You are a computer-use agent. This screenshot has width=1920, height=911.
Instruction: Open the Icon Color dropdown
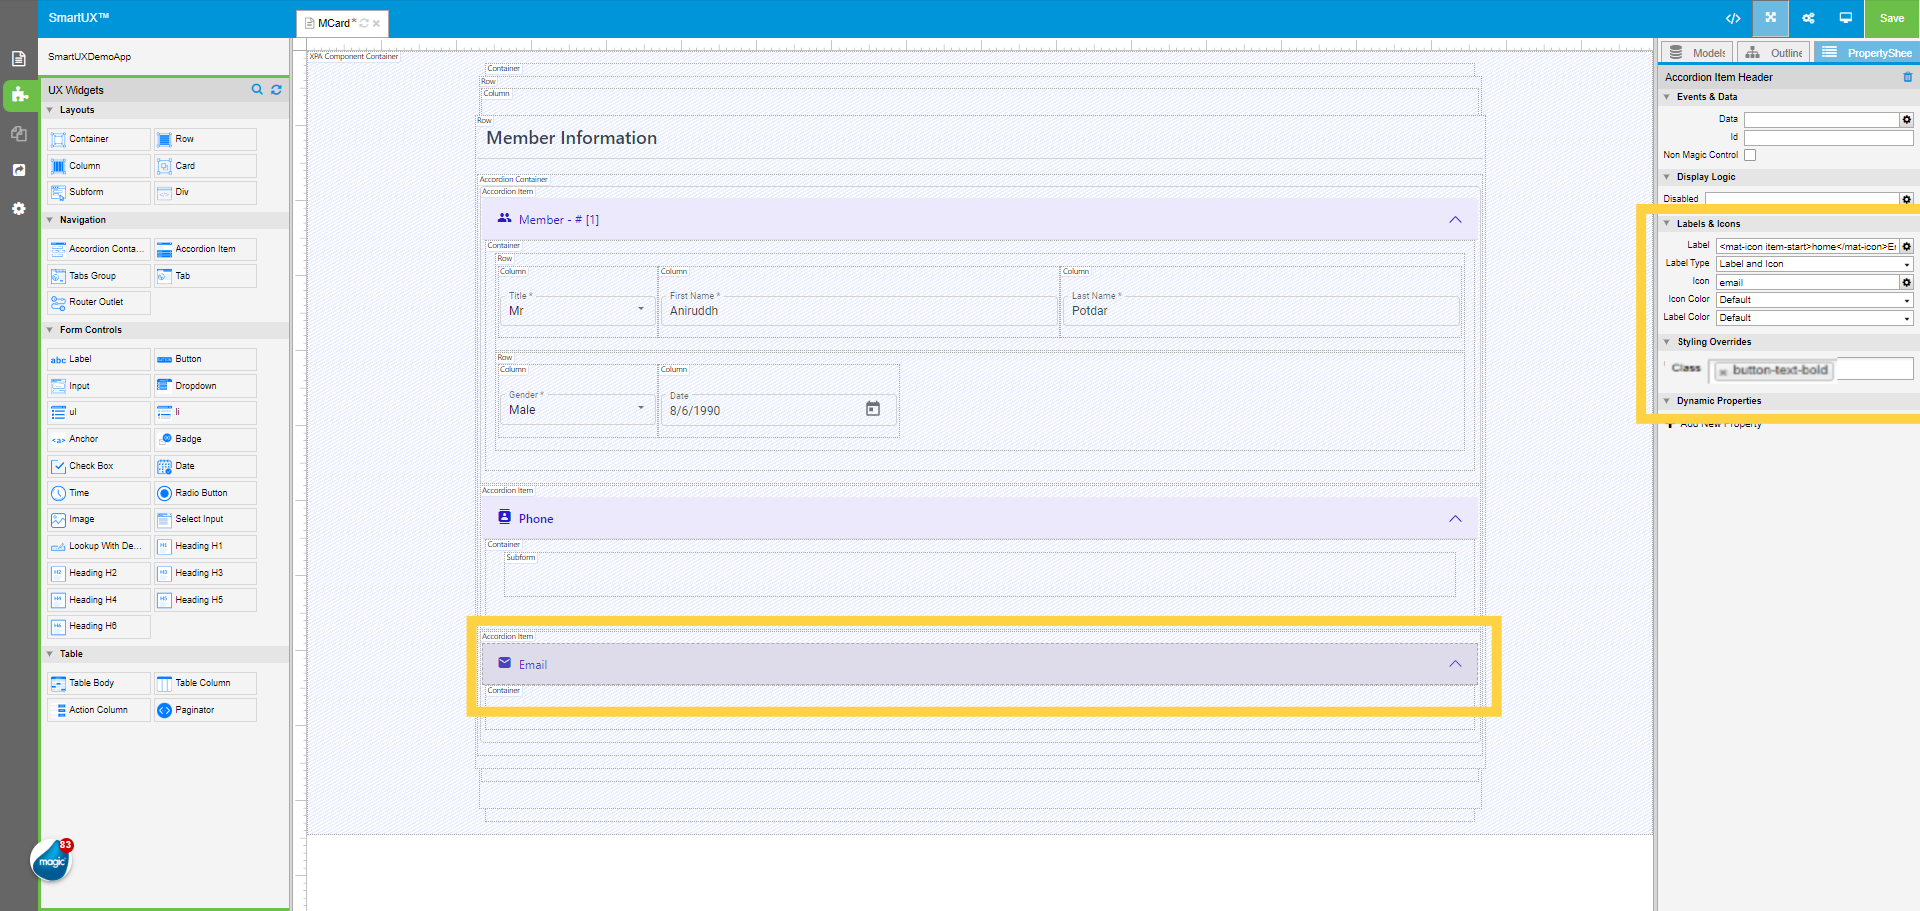pyautogui.click(x=1814, y=300)
